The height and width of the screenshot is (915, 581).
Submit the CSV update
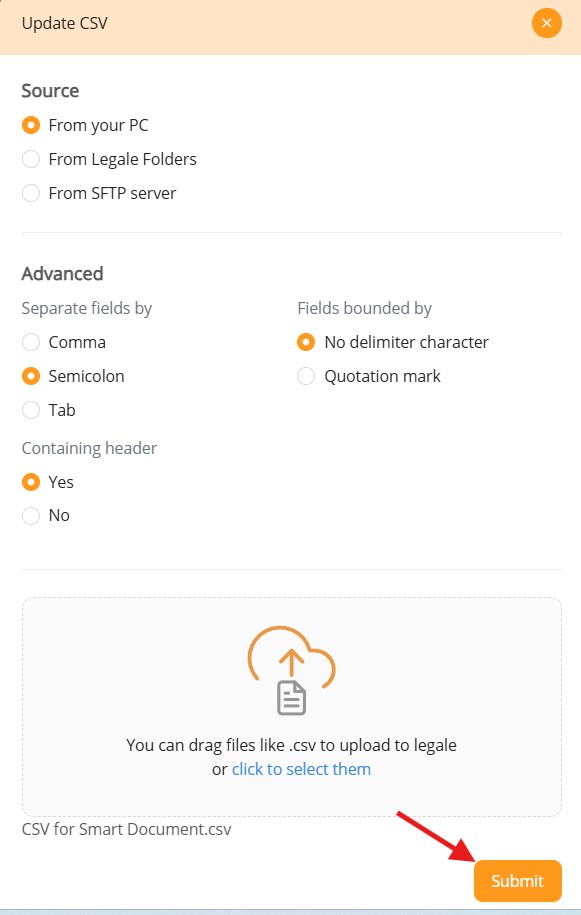point(517,881)
